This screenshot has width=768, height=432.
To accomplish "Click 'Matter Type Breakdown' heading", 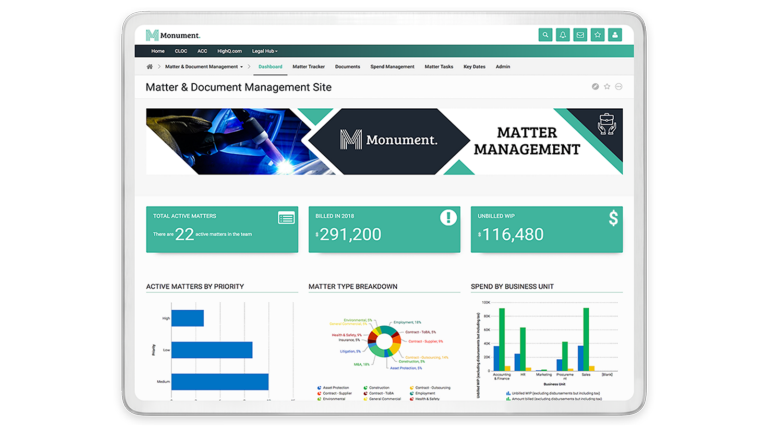I will (x=353, y=287).
